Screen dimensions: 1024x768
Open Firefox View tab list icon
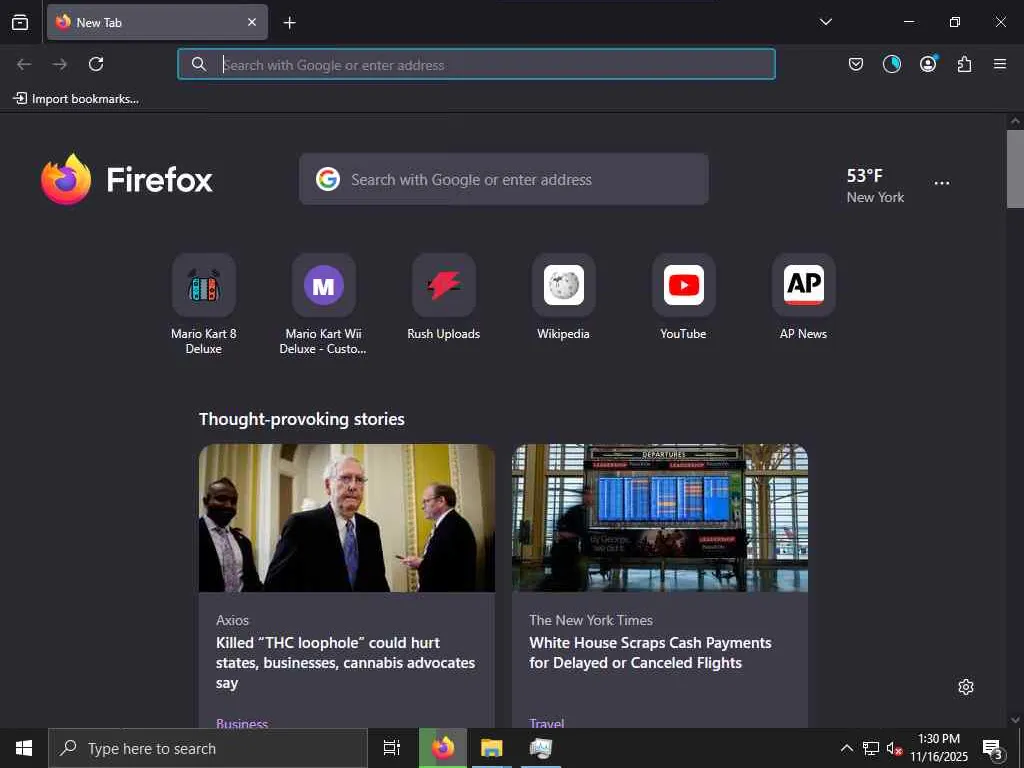point(20,22)
